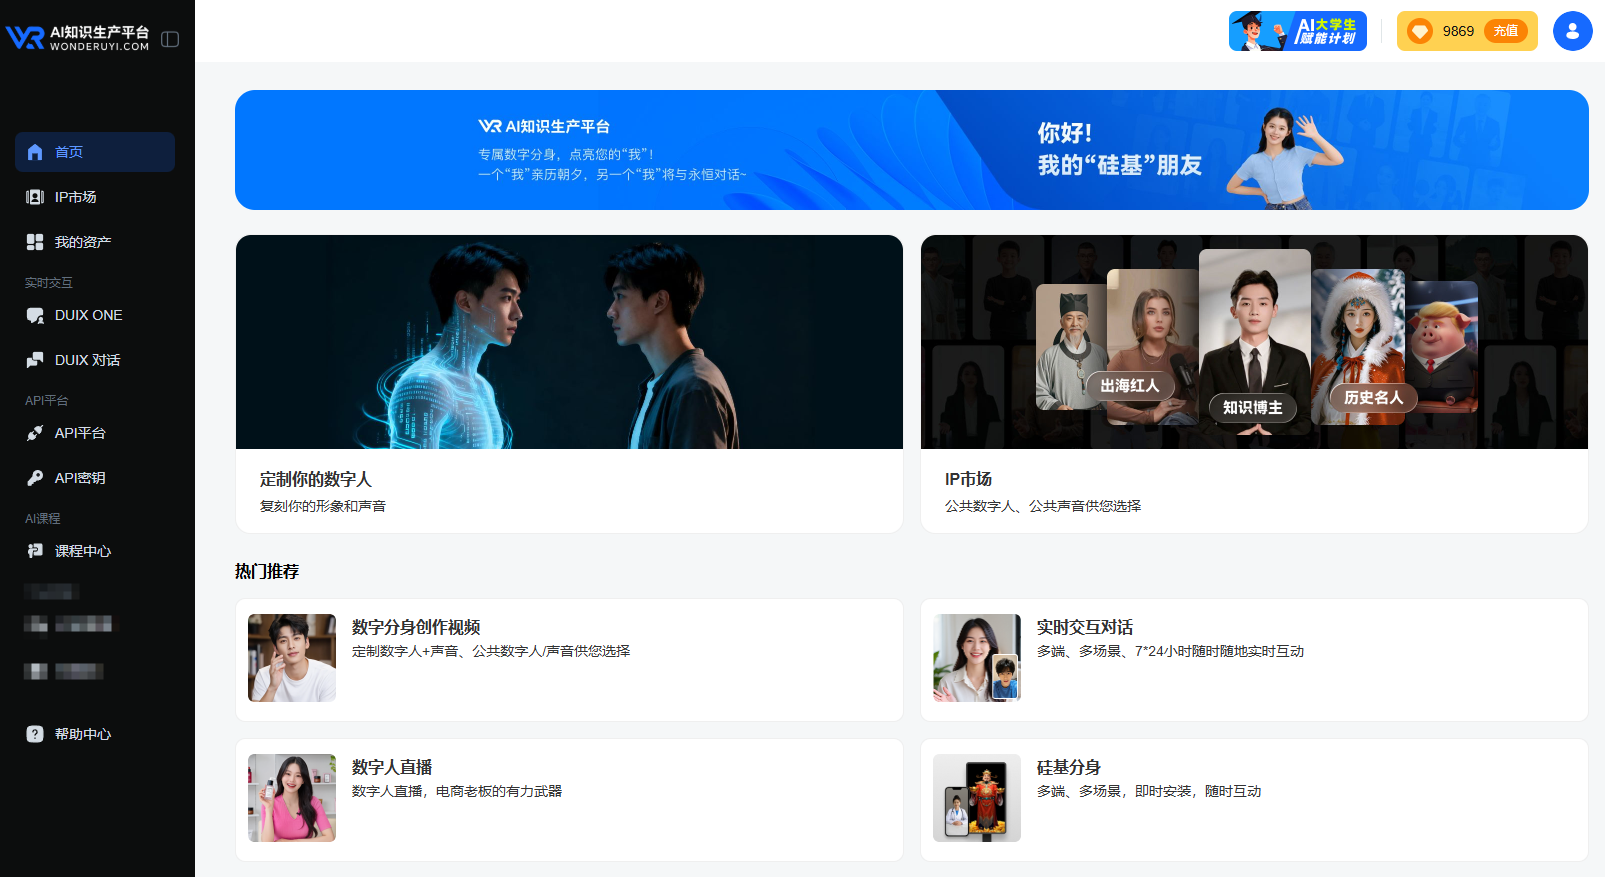Click the home icon beside 首页

(x=35, y=152)
